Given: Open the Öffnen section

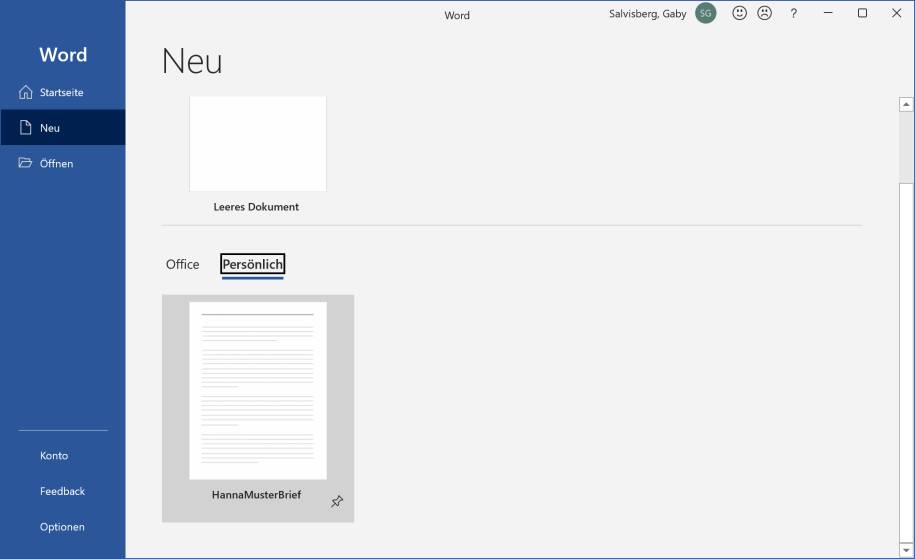Looking at the screenshot, I should click(x=62, y=163).
